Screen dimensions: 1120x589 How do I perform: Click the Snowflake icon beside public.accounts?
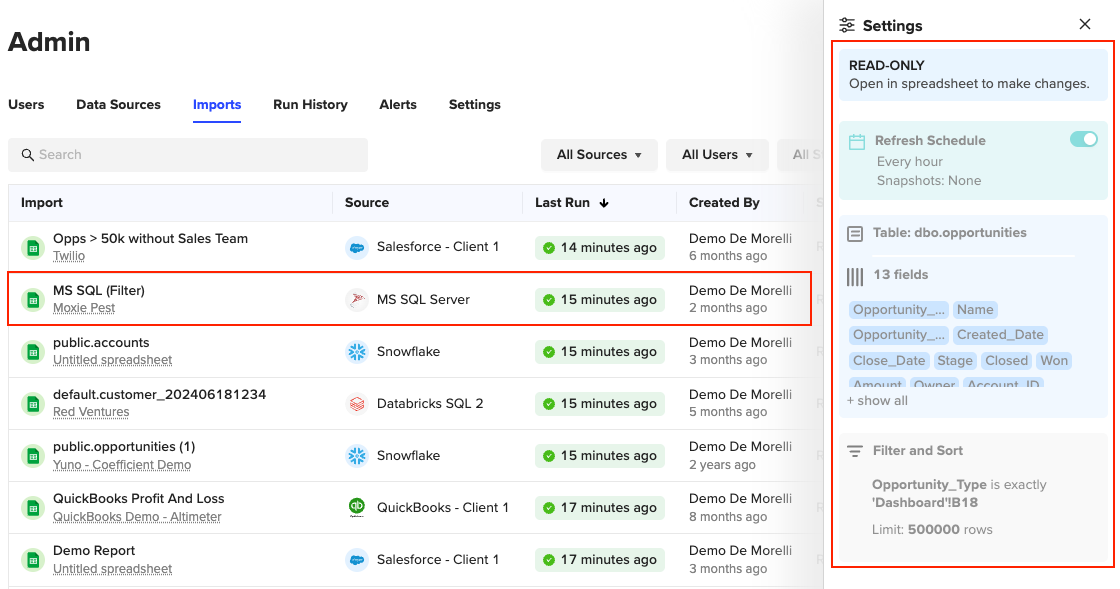(x=357, y=351)
